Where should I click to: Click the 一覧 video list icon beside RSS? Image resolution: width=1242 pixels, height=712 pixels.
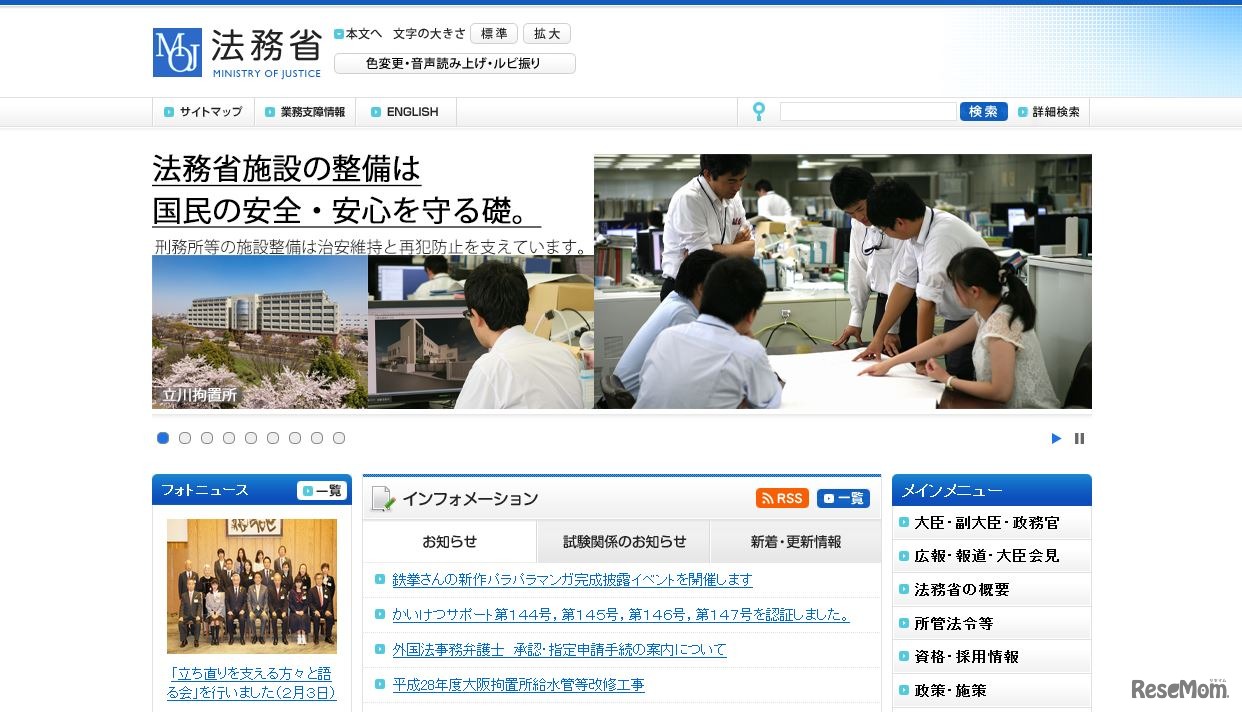point(842,498)
